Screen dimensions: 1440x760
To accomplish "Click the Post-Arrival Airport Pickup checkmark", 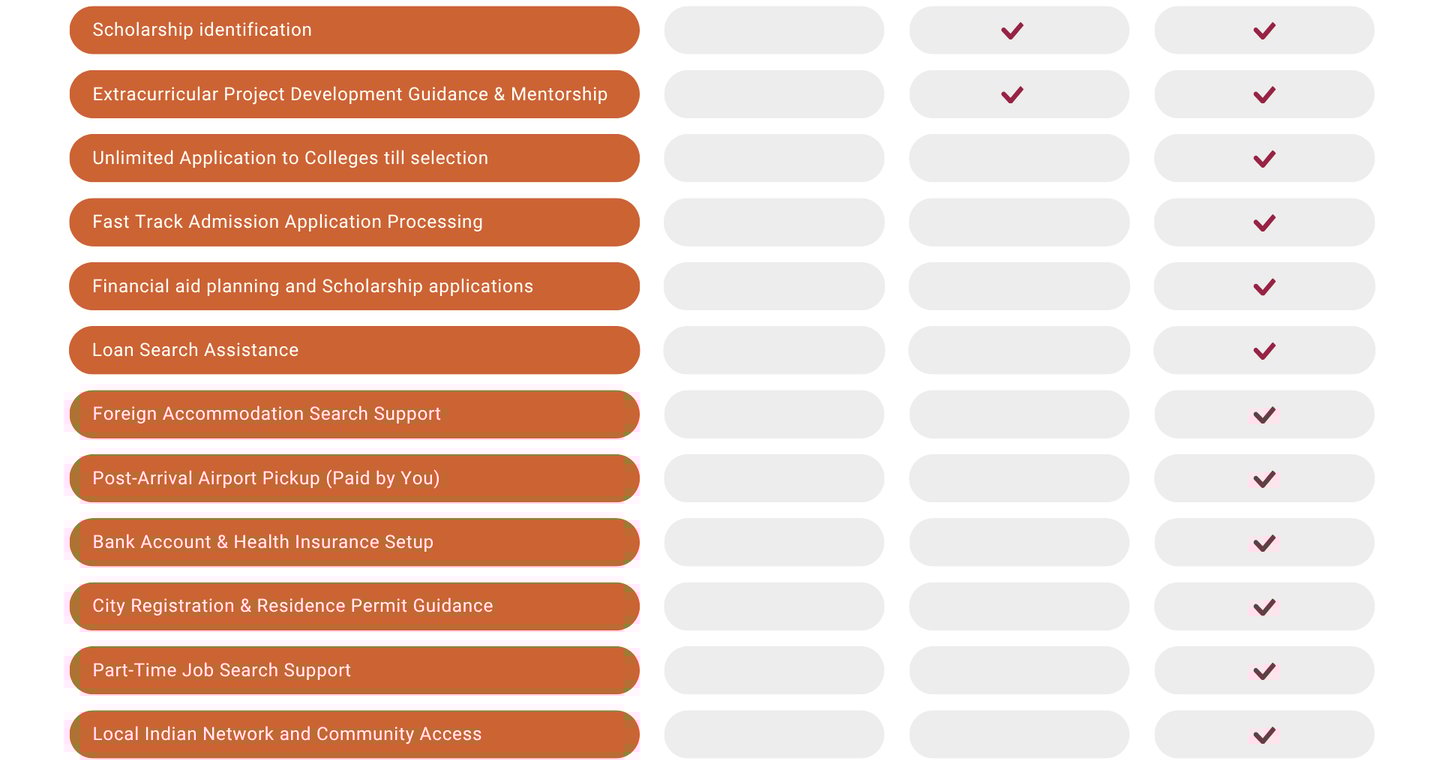I will pos(1264,479).
